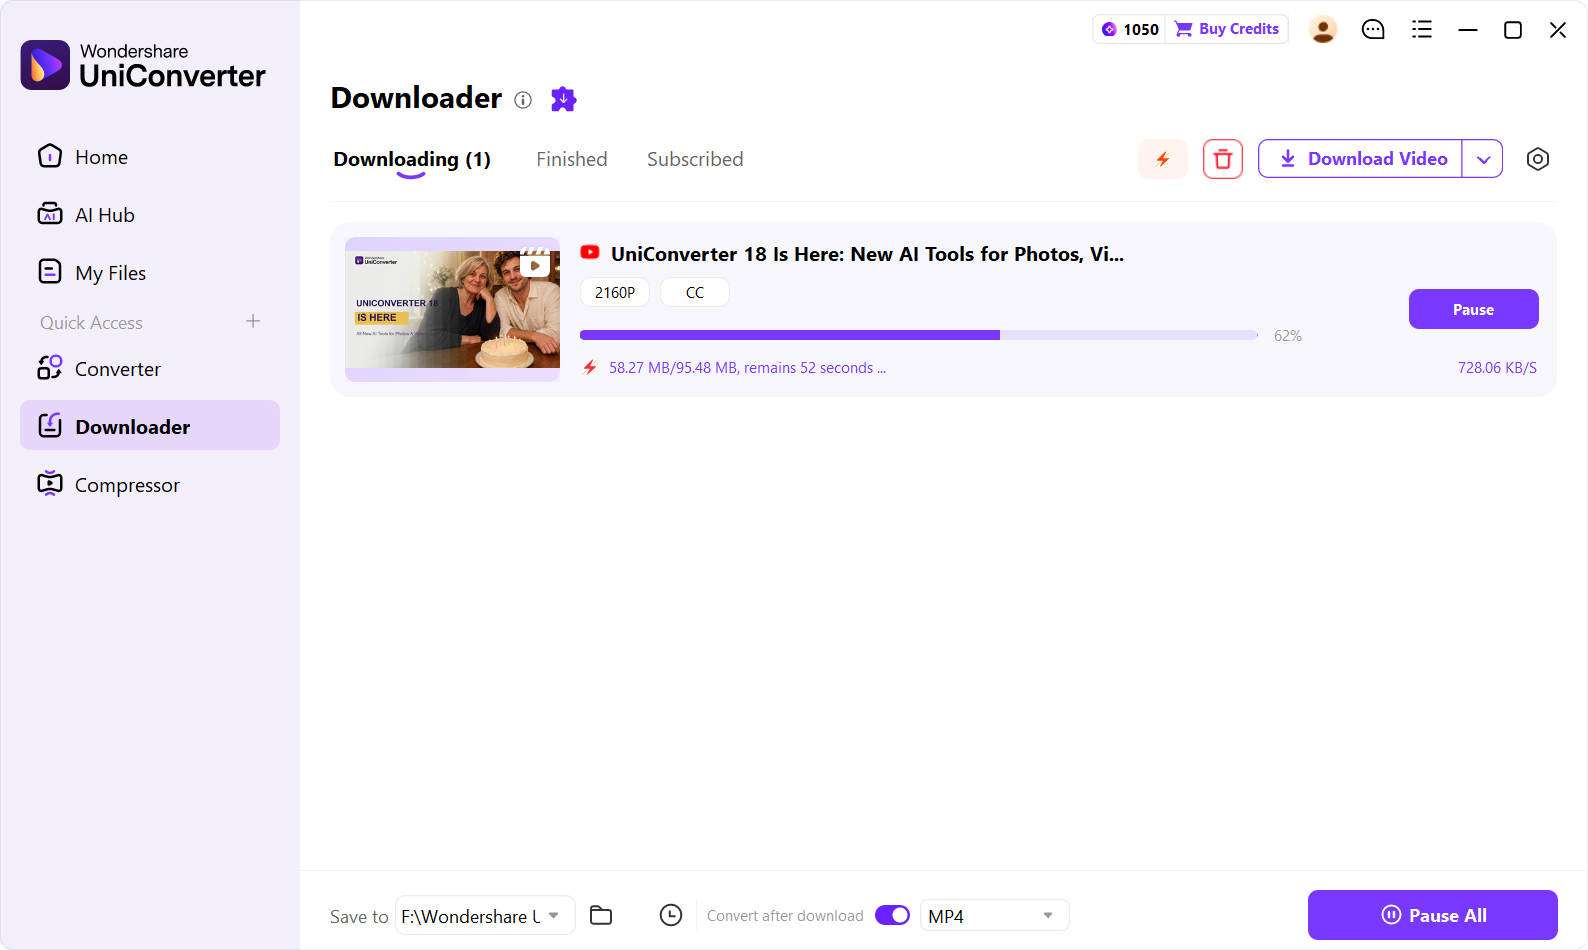Screen dimensions: 1588x950
Task: Open the MP4 output format dropdown
Action: (x=994, y=915)
